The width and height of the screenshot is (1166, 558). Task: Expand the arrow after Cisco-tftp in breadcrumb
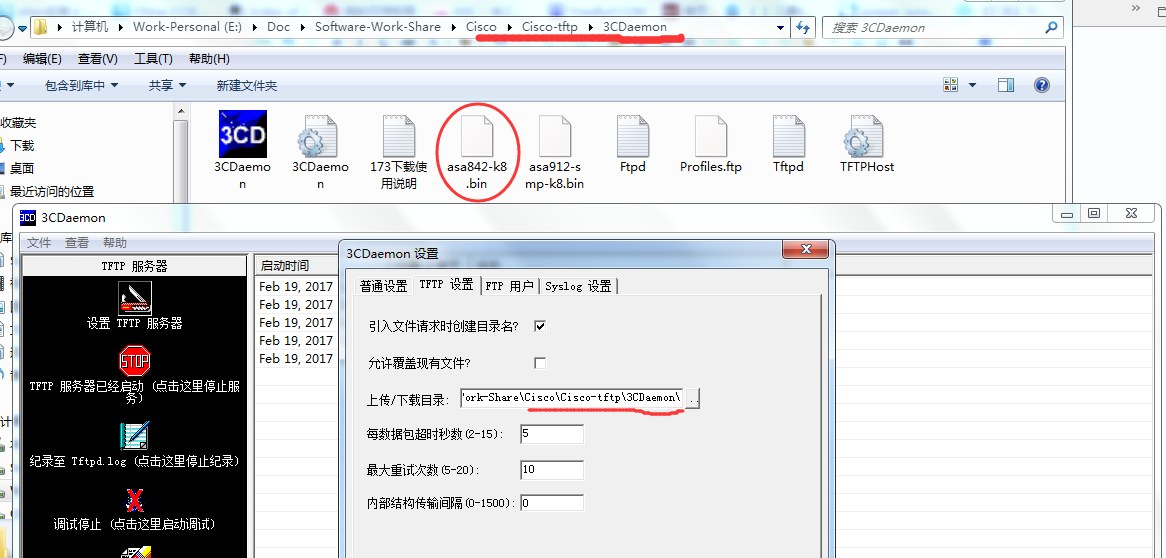pyautogui.click(x=590, y=28)
